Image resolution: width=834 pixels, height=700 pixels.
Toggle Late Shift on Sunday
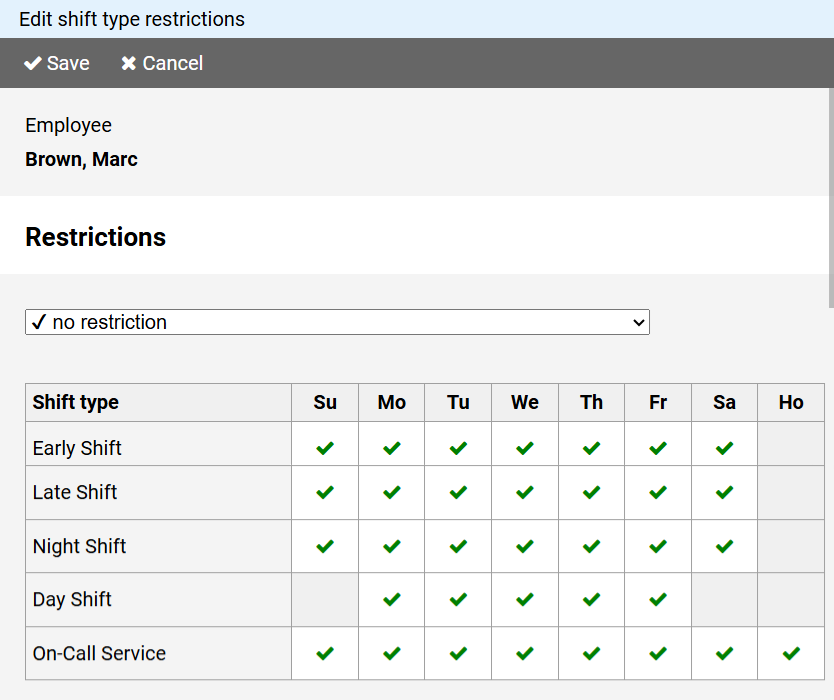[325, 493]
